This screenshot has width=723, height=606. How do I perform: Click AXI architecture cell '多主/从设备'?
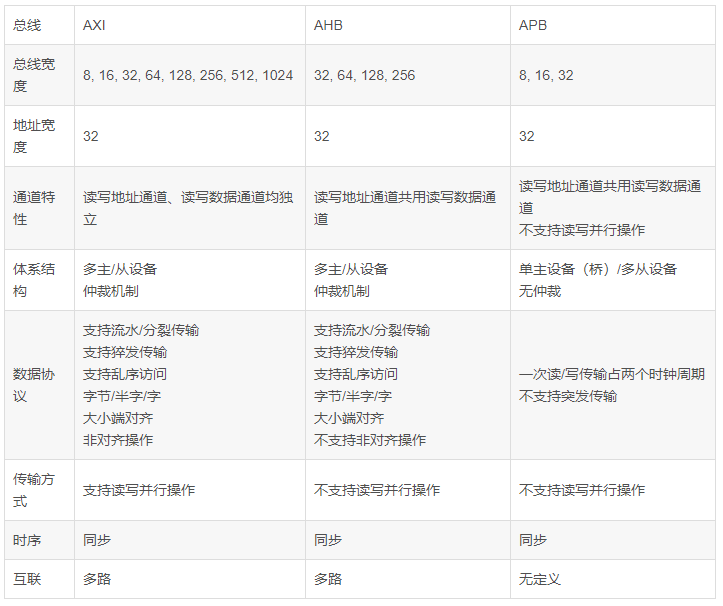click(x=120, y=269)
